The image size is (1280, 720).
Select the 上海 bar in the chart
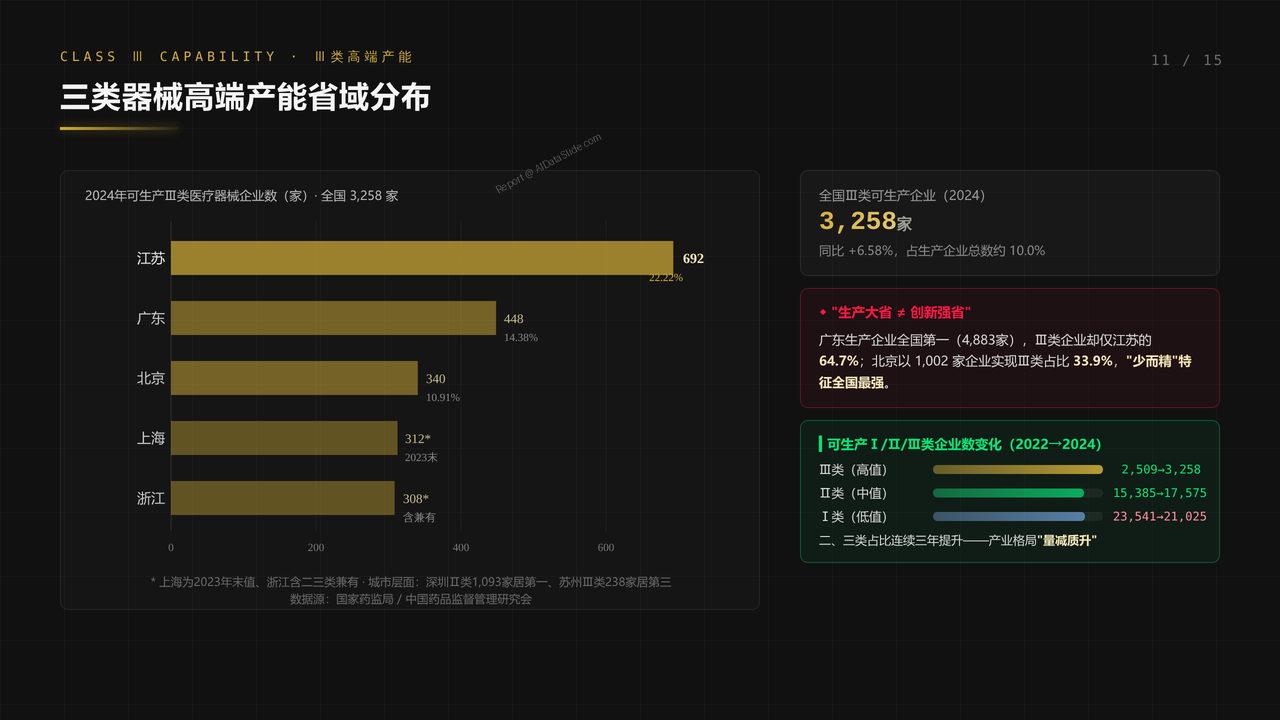284,438
